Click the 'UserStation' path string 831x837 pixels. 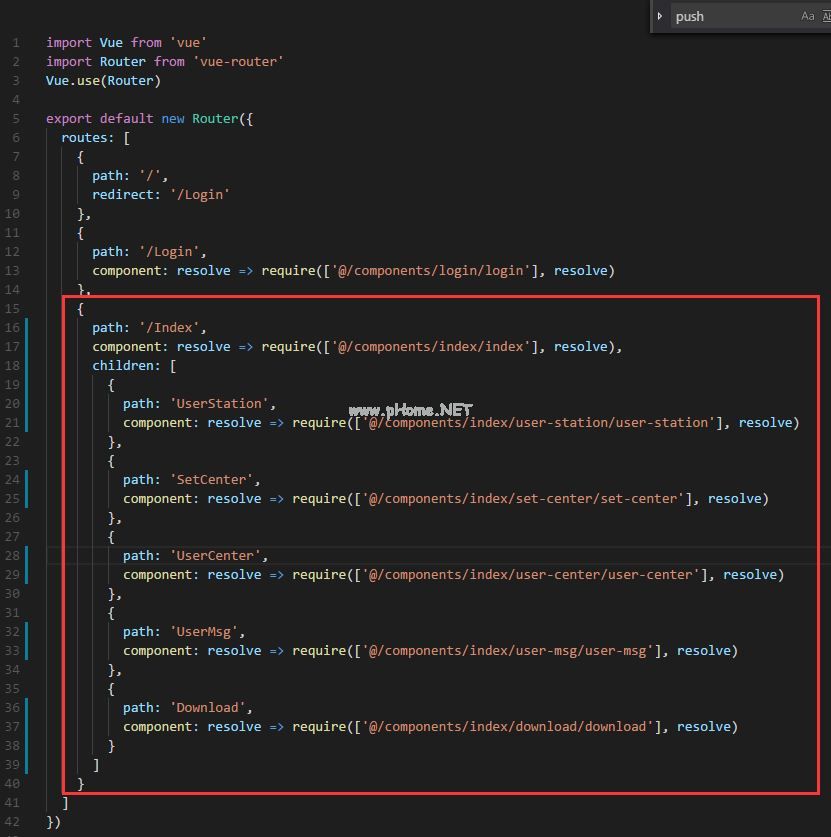click(219, 404)
